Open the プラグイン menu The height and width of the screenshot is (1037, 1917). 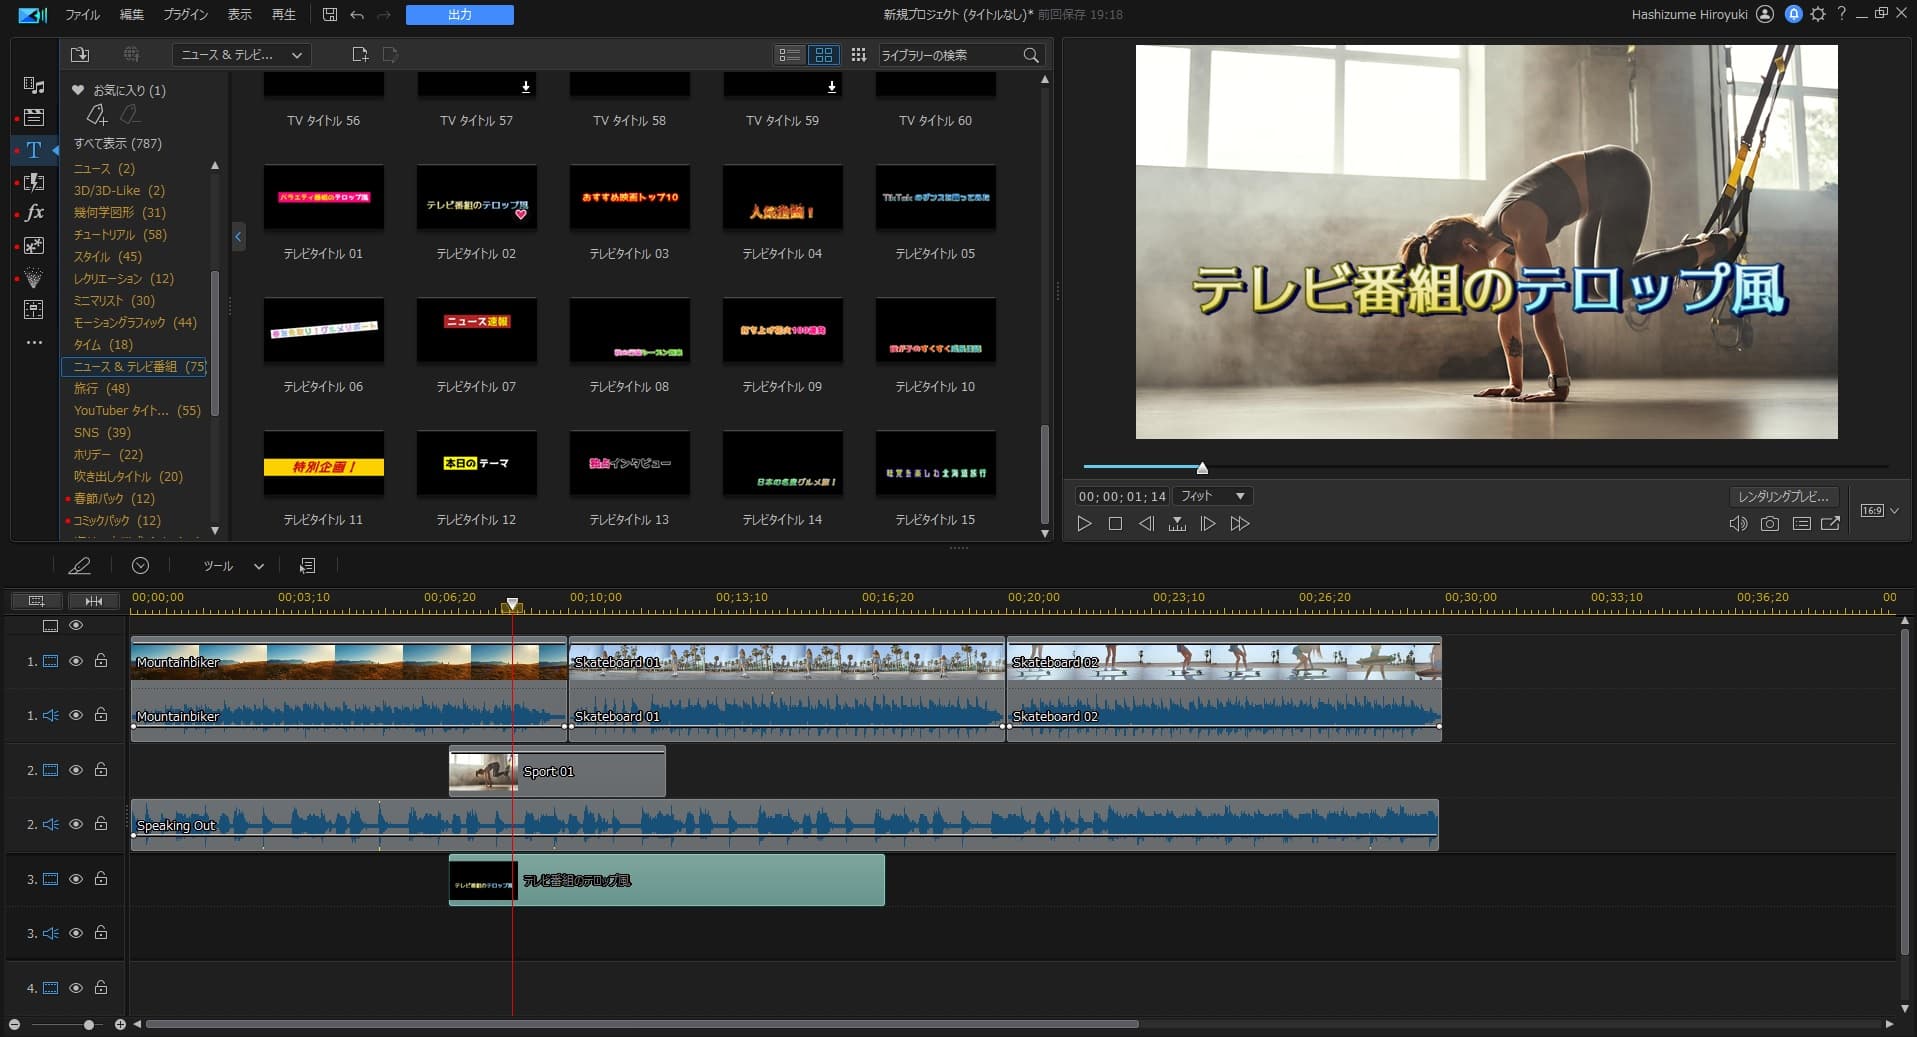(x=185, y=15)
